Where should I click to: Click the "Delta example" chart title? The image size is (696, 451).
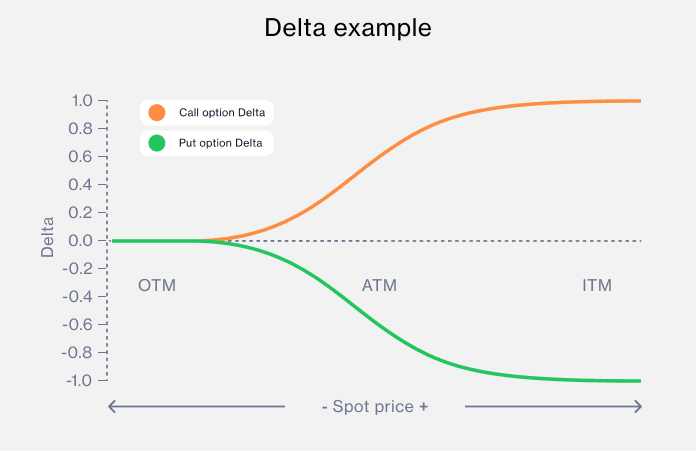[348, 28]
